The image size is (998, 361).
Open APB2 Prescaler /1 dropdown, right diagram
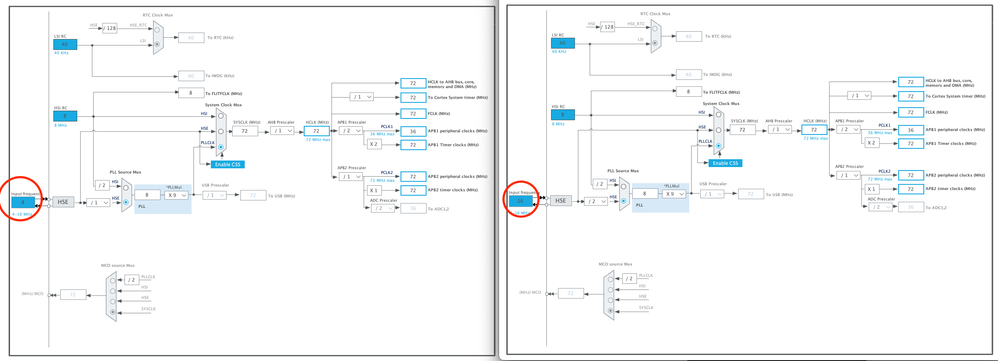click(847, 175)
